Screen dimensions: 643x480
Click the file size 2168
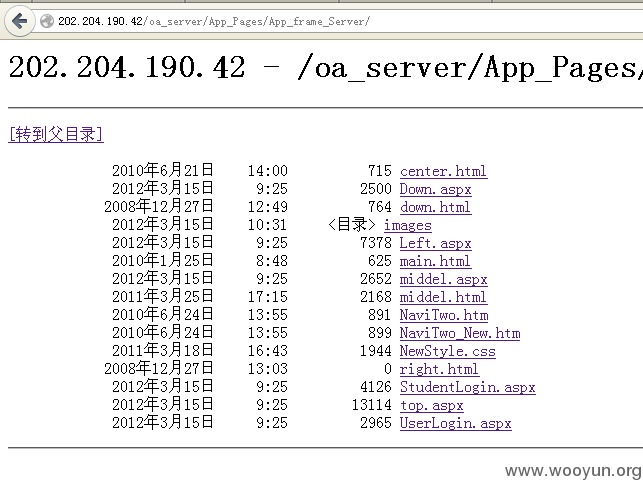(x=376, y=297)
